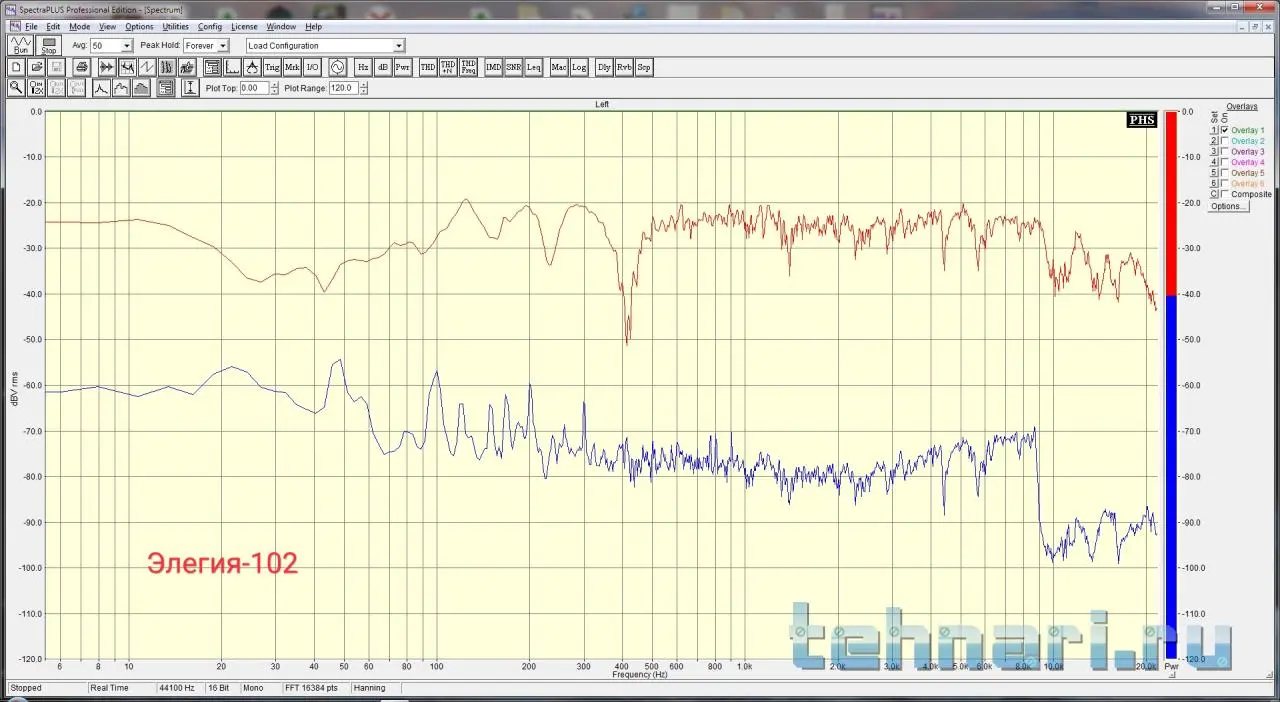Click the Plot Range stepper arrows
The width and height of the screenshot is (1280, 702).
coord(363,88)
